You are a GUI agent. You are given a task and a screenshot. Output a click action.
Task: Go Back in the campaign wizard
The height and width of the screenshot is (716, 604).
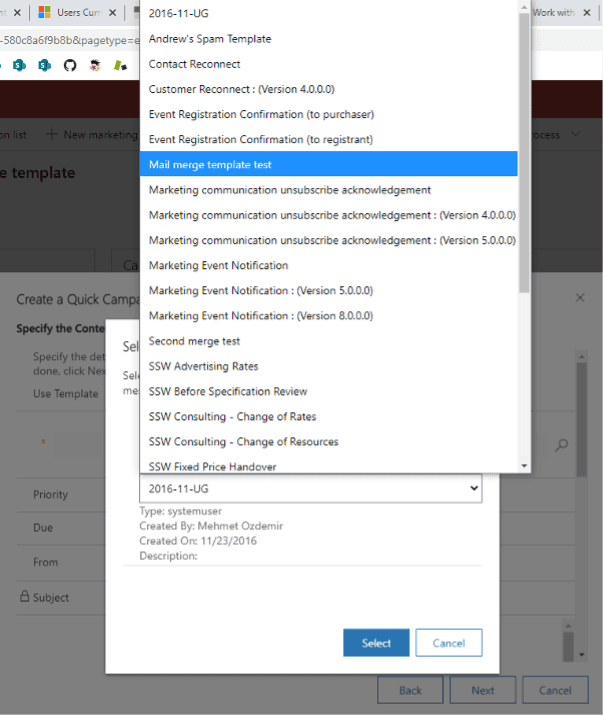click(410, 690)
